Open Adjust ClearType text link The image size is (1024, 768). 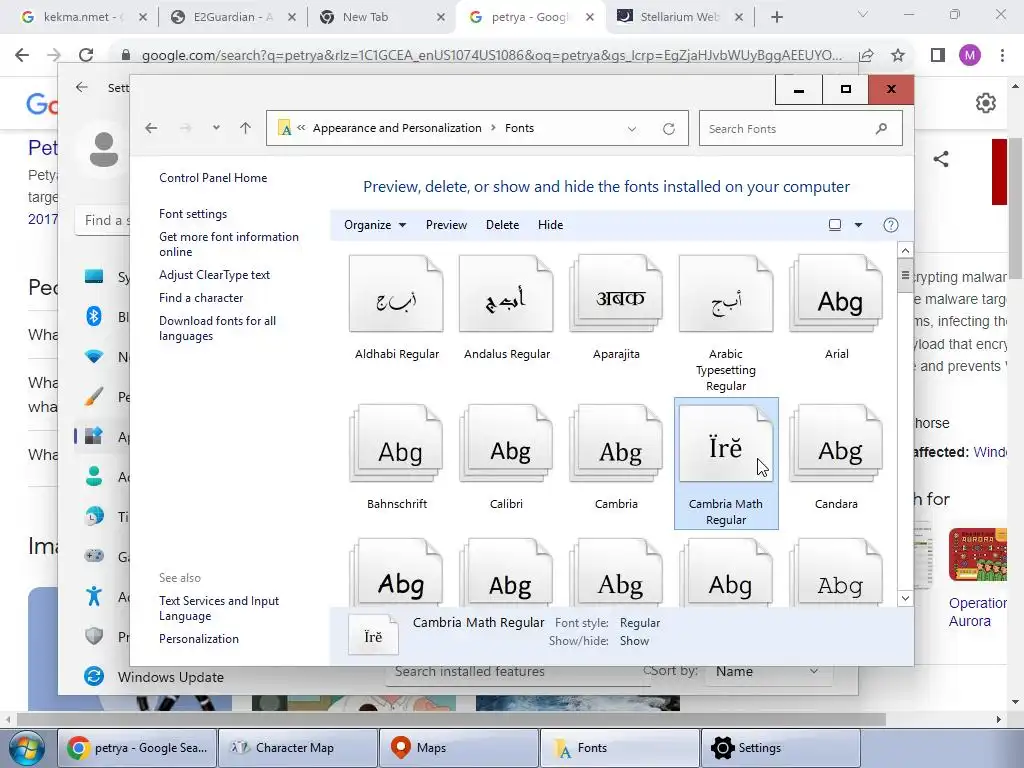[214, 275]
